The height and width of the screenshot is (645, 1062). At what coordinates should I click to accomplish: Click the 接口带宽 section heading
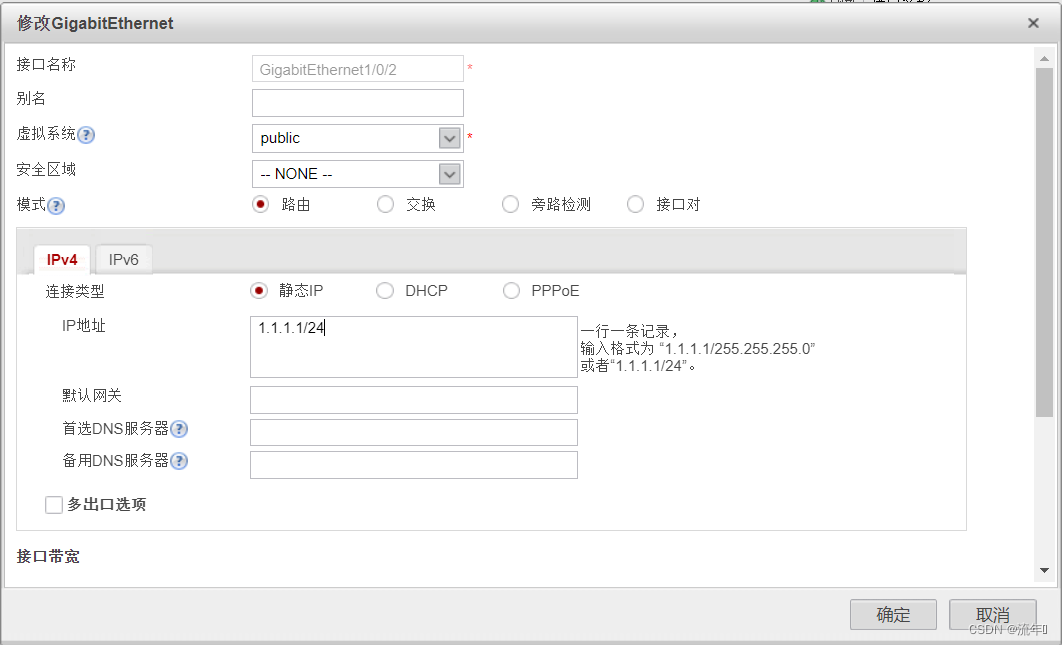tap(48, 556)
